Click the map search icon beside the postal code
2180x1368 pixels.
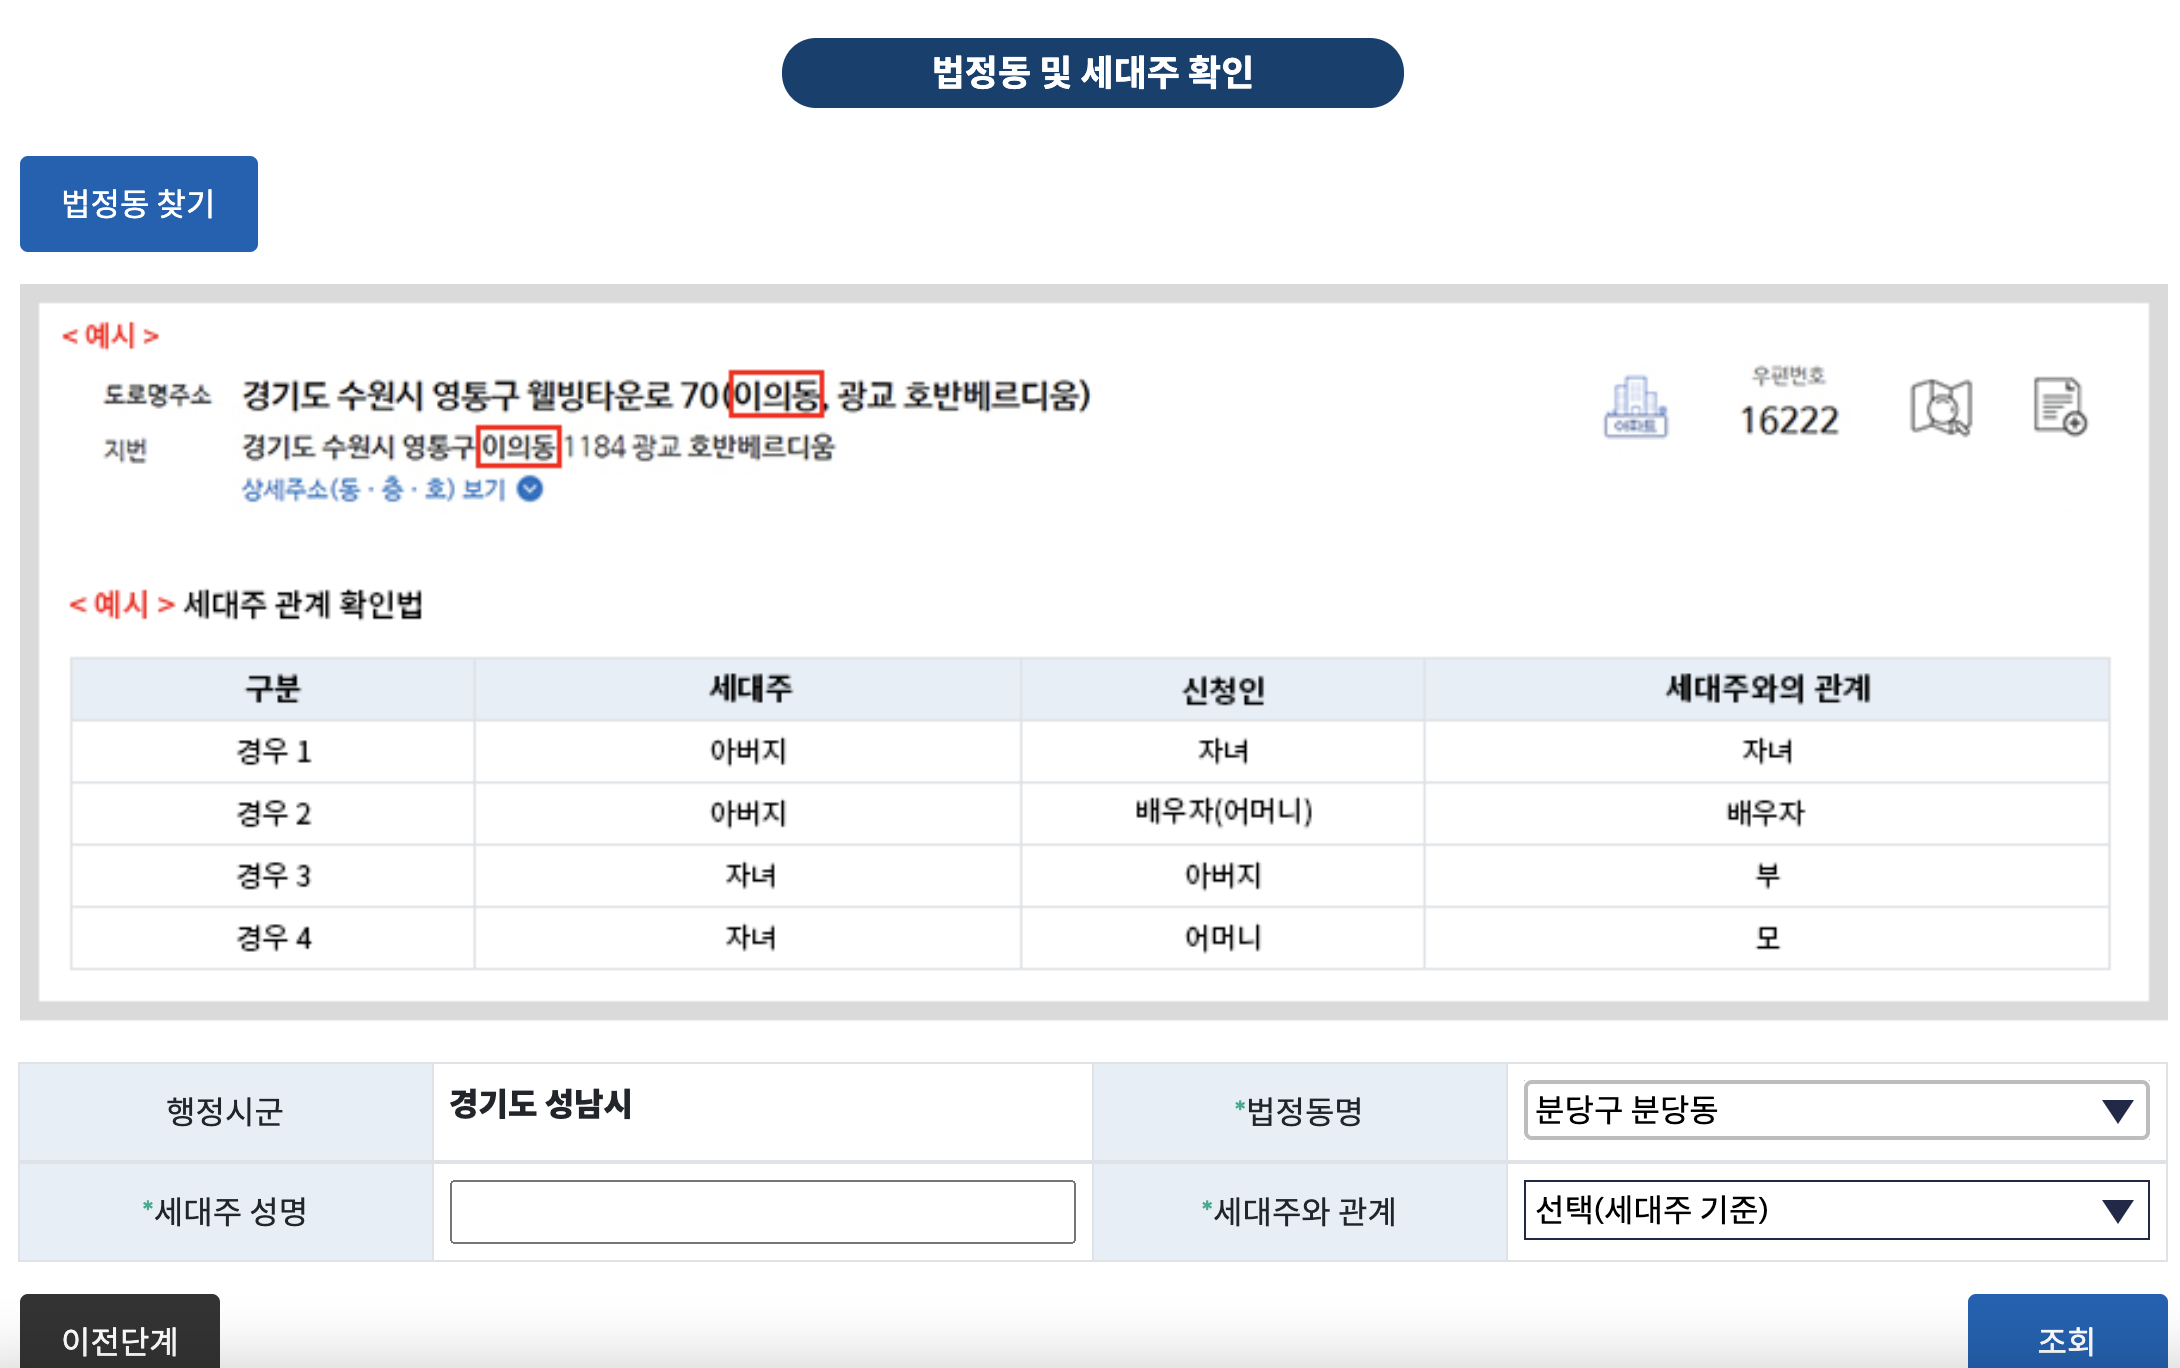[1940, 407]
